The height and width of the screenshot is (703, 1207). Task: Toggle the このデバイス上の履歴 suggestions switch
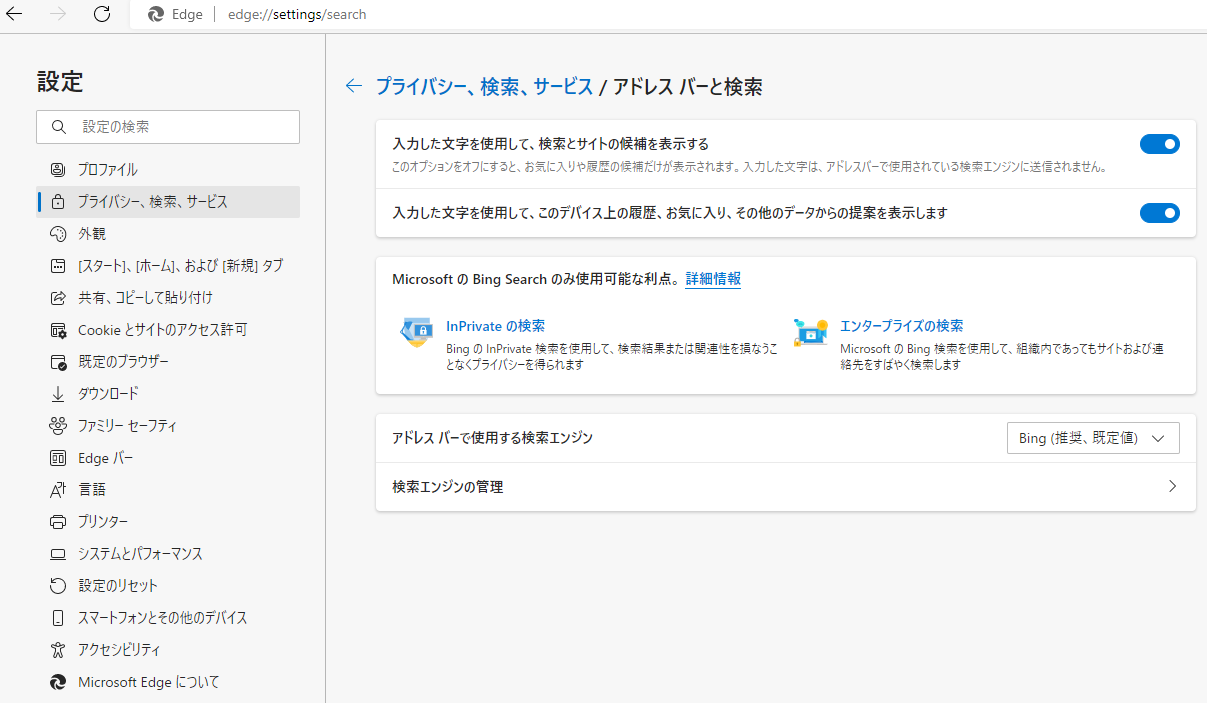1160,213
